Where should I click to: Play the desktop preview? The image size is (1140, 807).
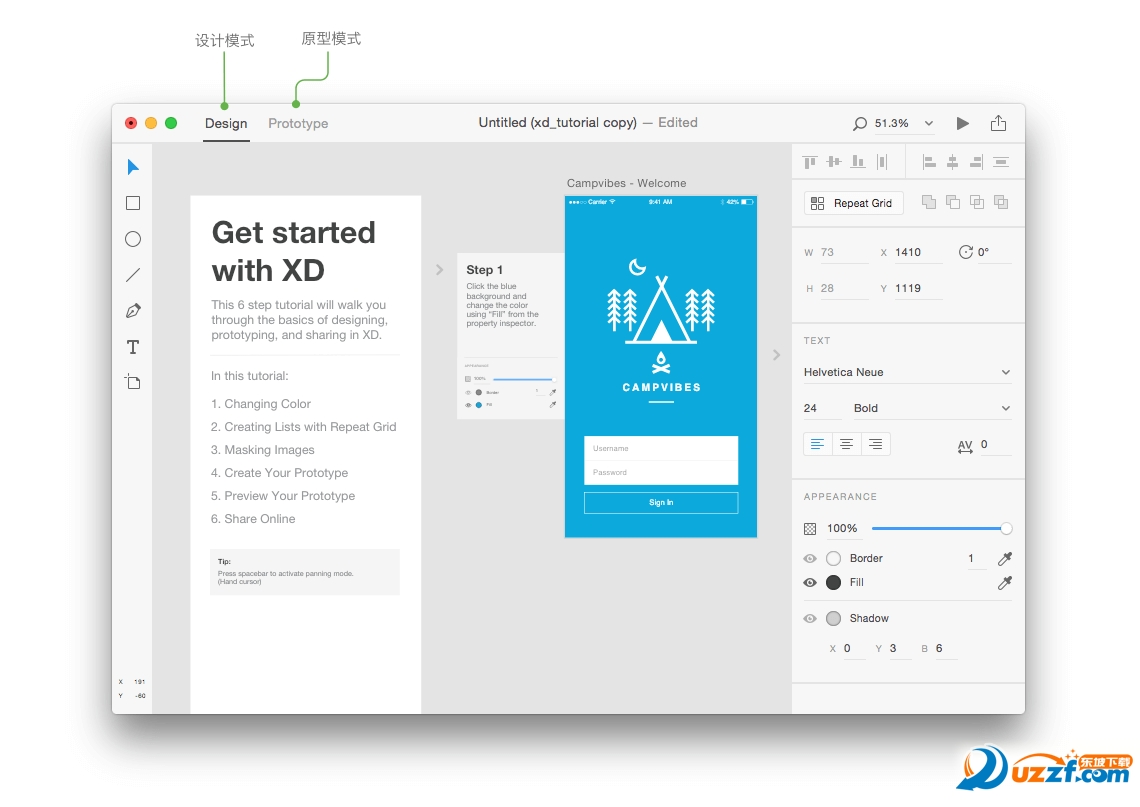tap(963, 124)
